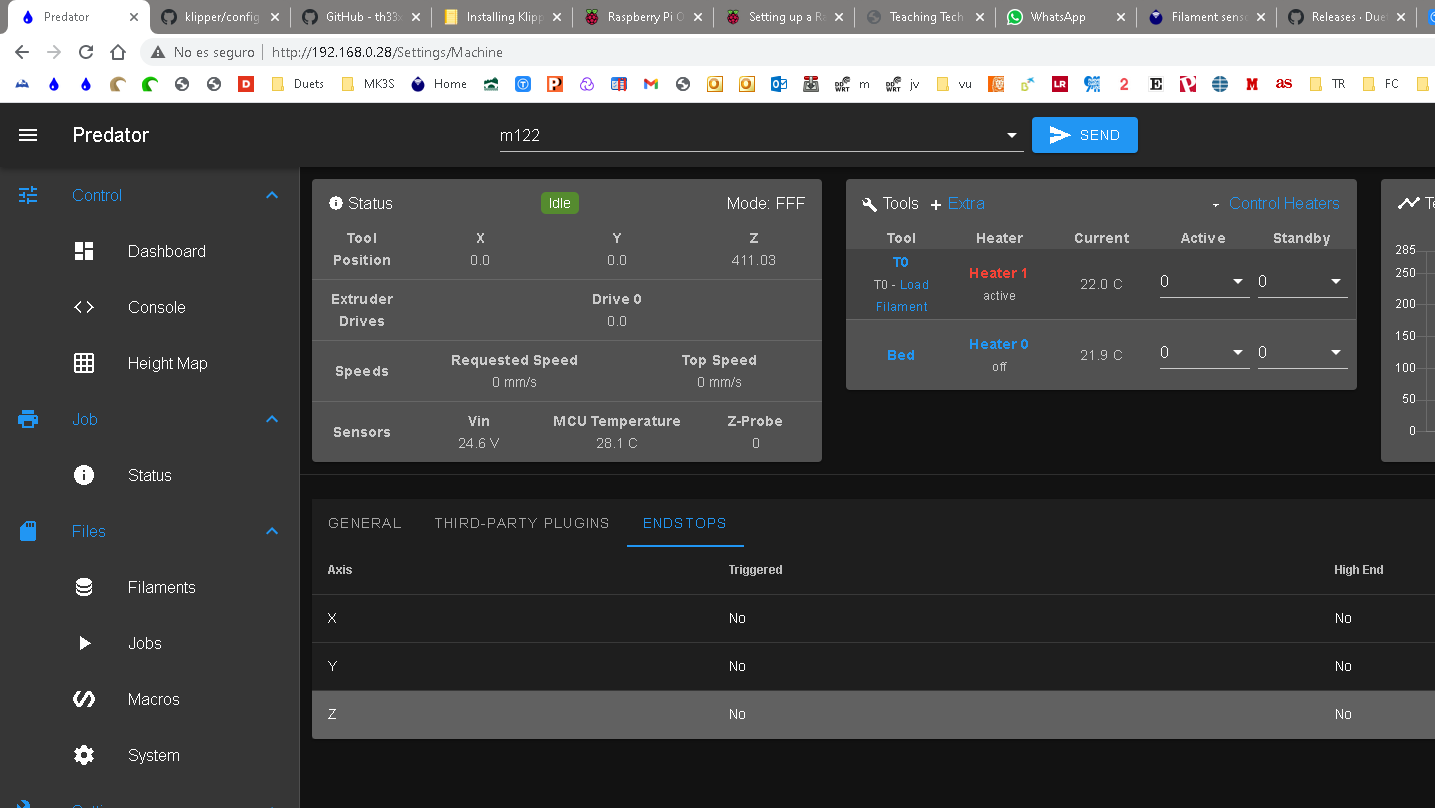Screen dimensions: 1435x808
Task: Click the Gmail bookmark icon
Action: point(651,84)
